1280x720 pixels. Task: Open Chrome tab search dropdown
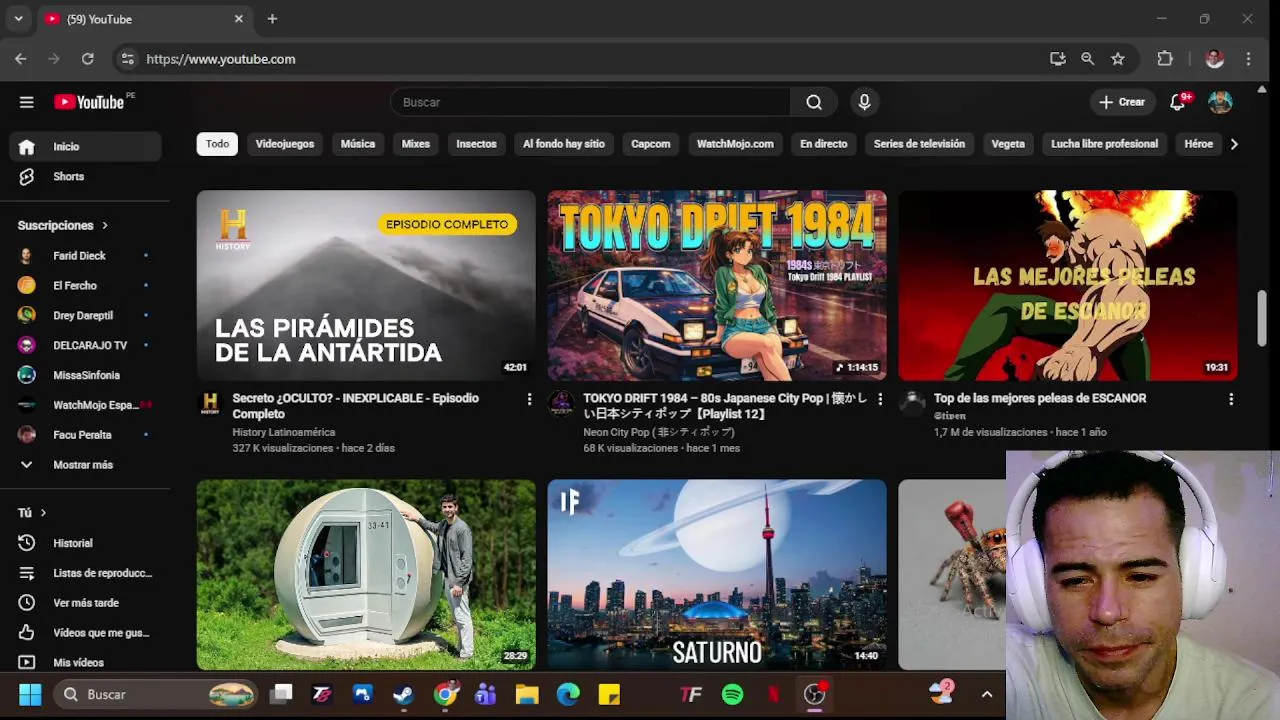pyautogui.click(x=18, y=19)
